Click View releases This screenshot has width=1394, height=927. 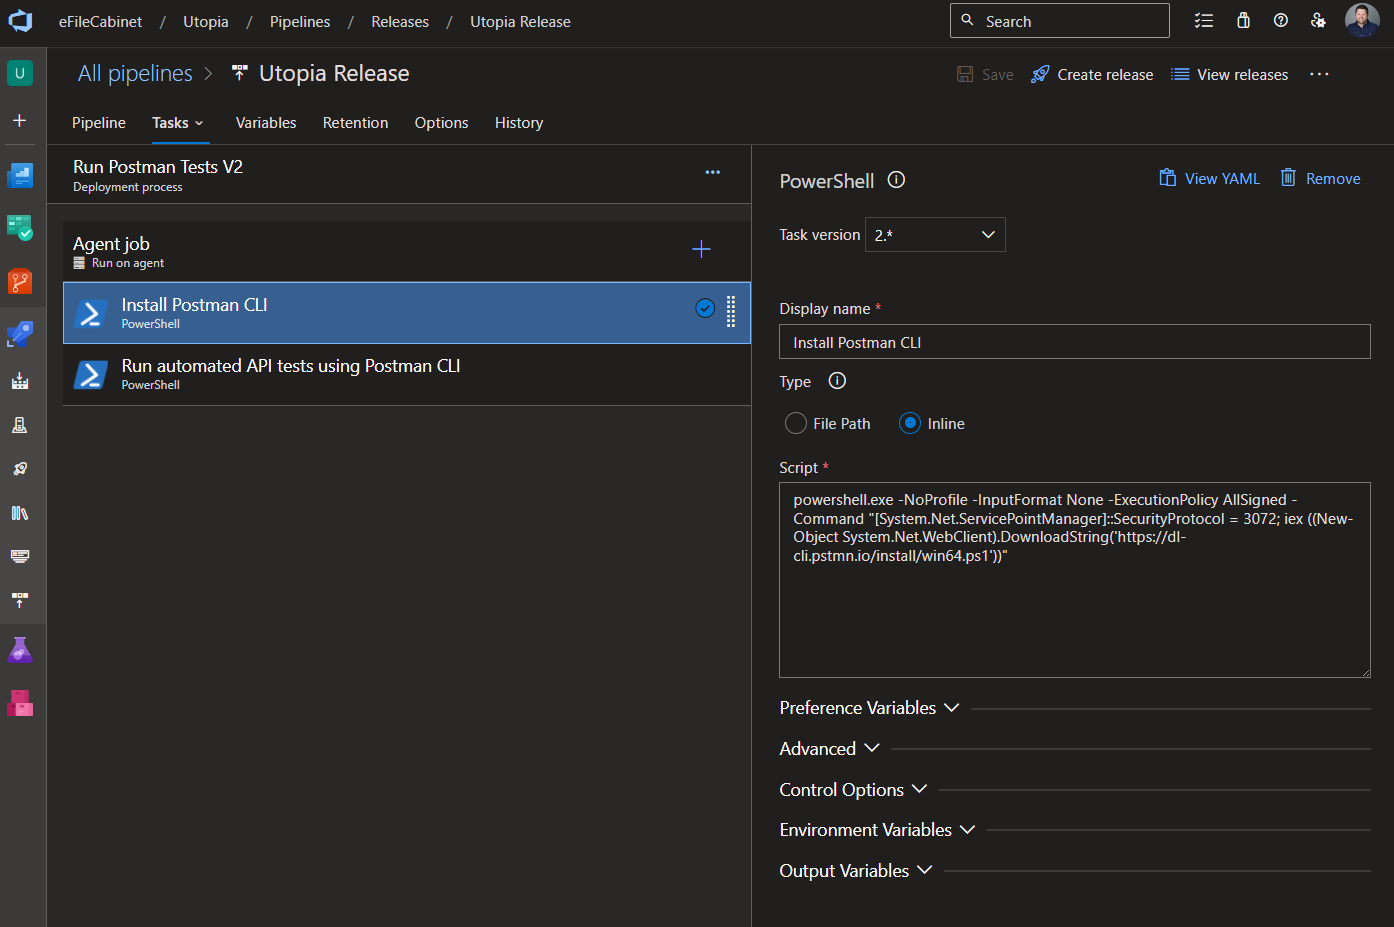click(1230, 75)
